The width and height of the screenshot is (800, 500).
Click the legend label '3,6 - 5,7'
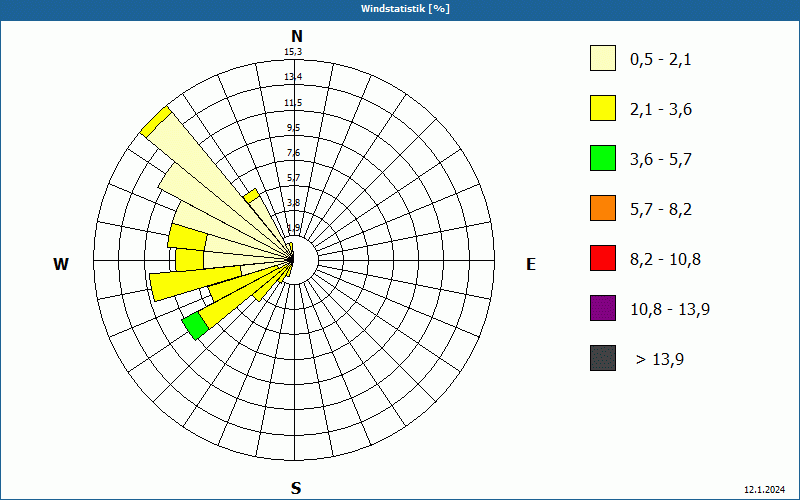tap(661, 160)
